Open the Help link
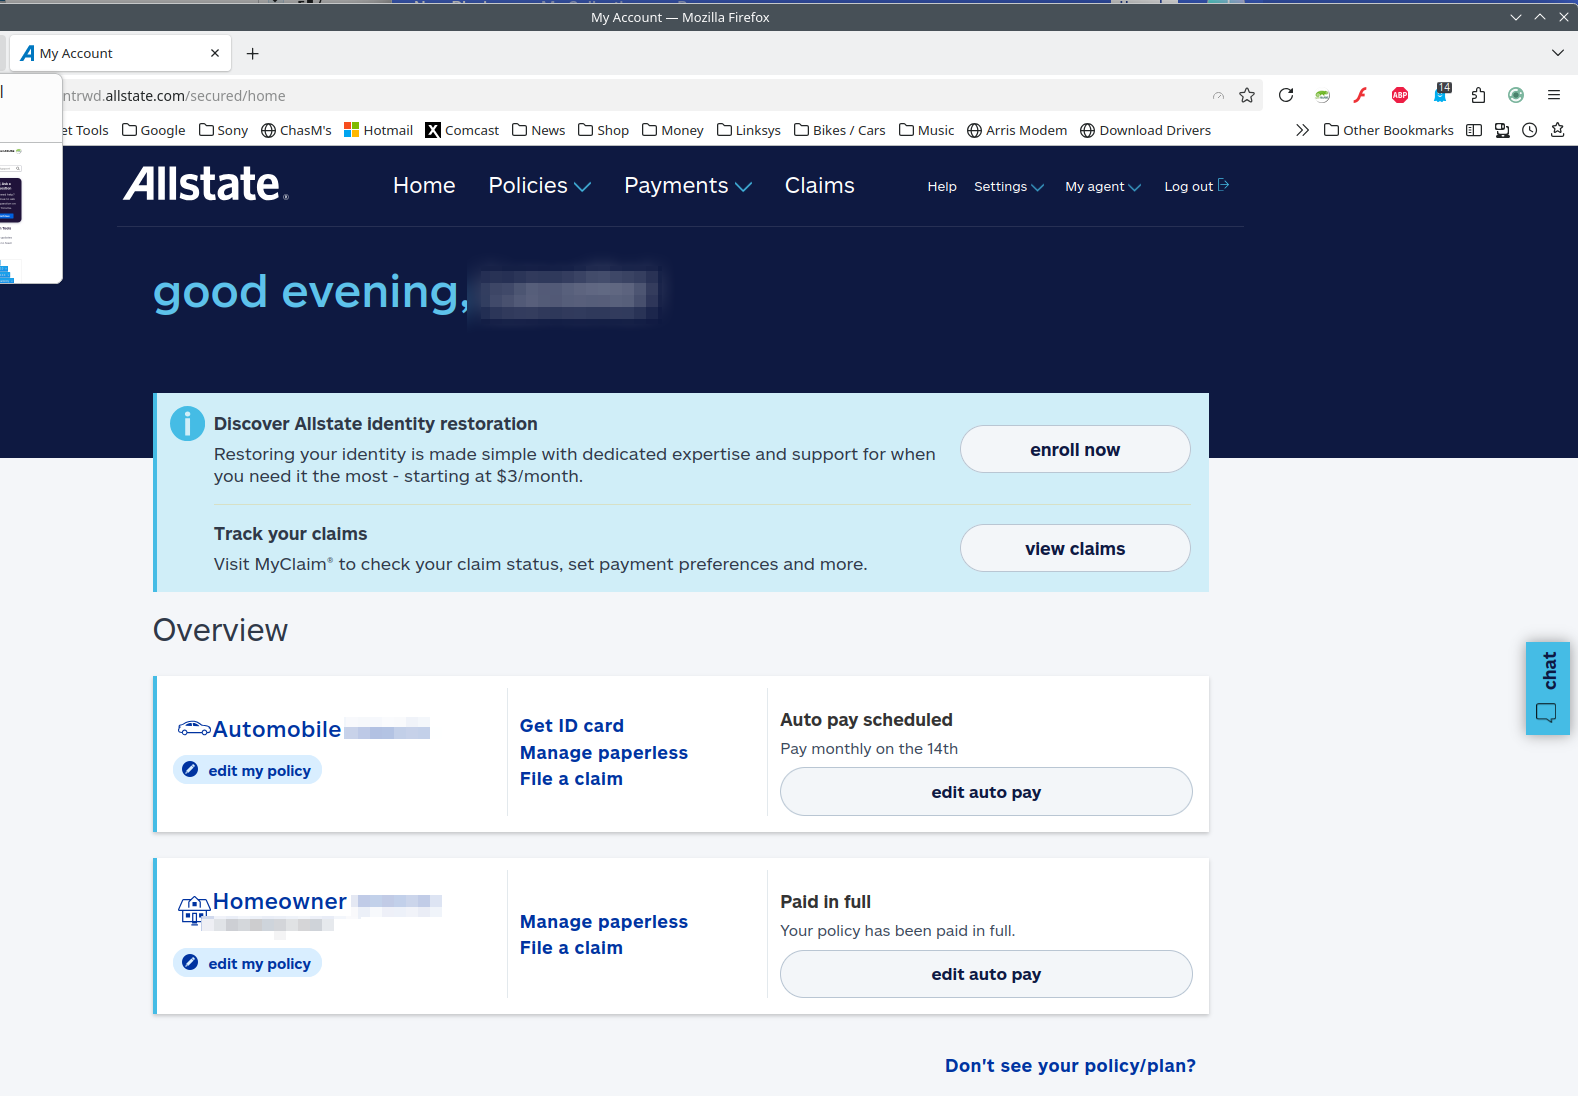The image size is (1578, 1096). click(942, 186)
